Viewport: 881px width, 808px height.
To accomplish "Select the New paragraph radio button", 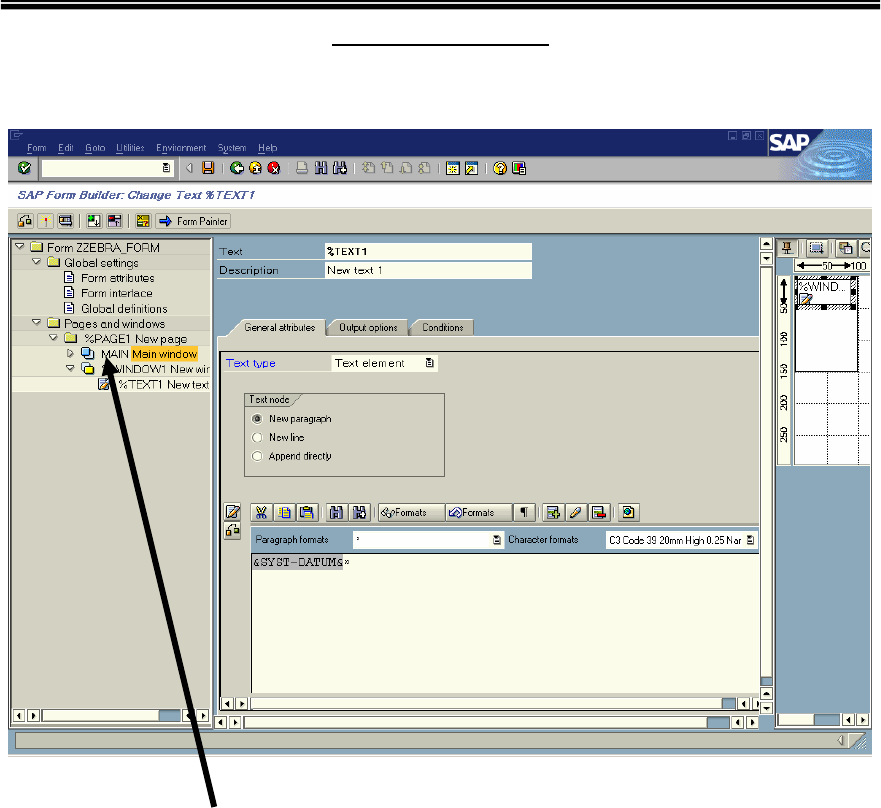I will pos(257,419).
